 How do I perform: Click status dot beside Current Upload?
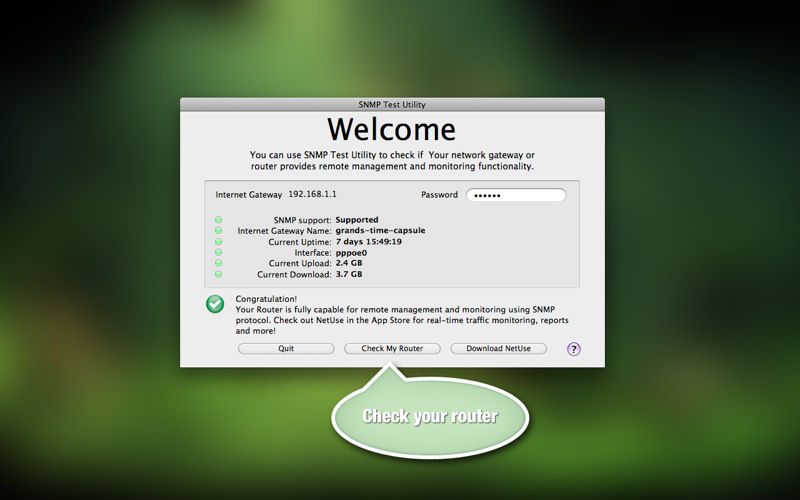click(x=218, y=263)
